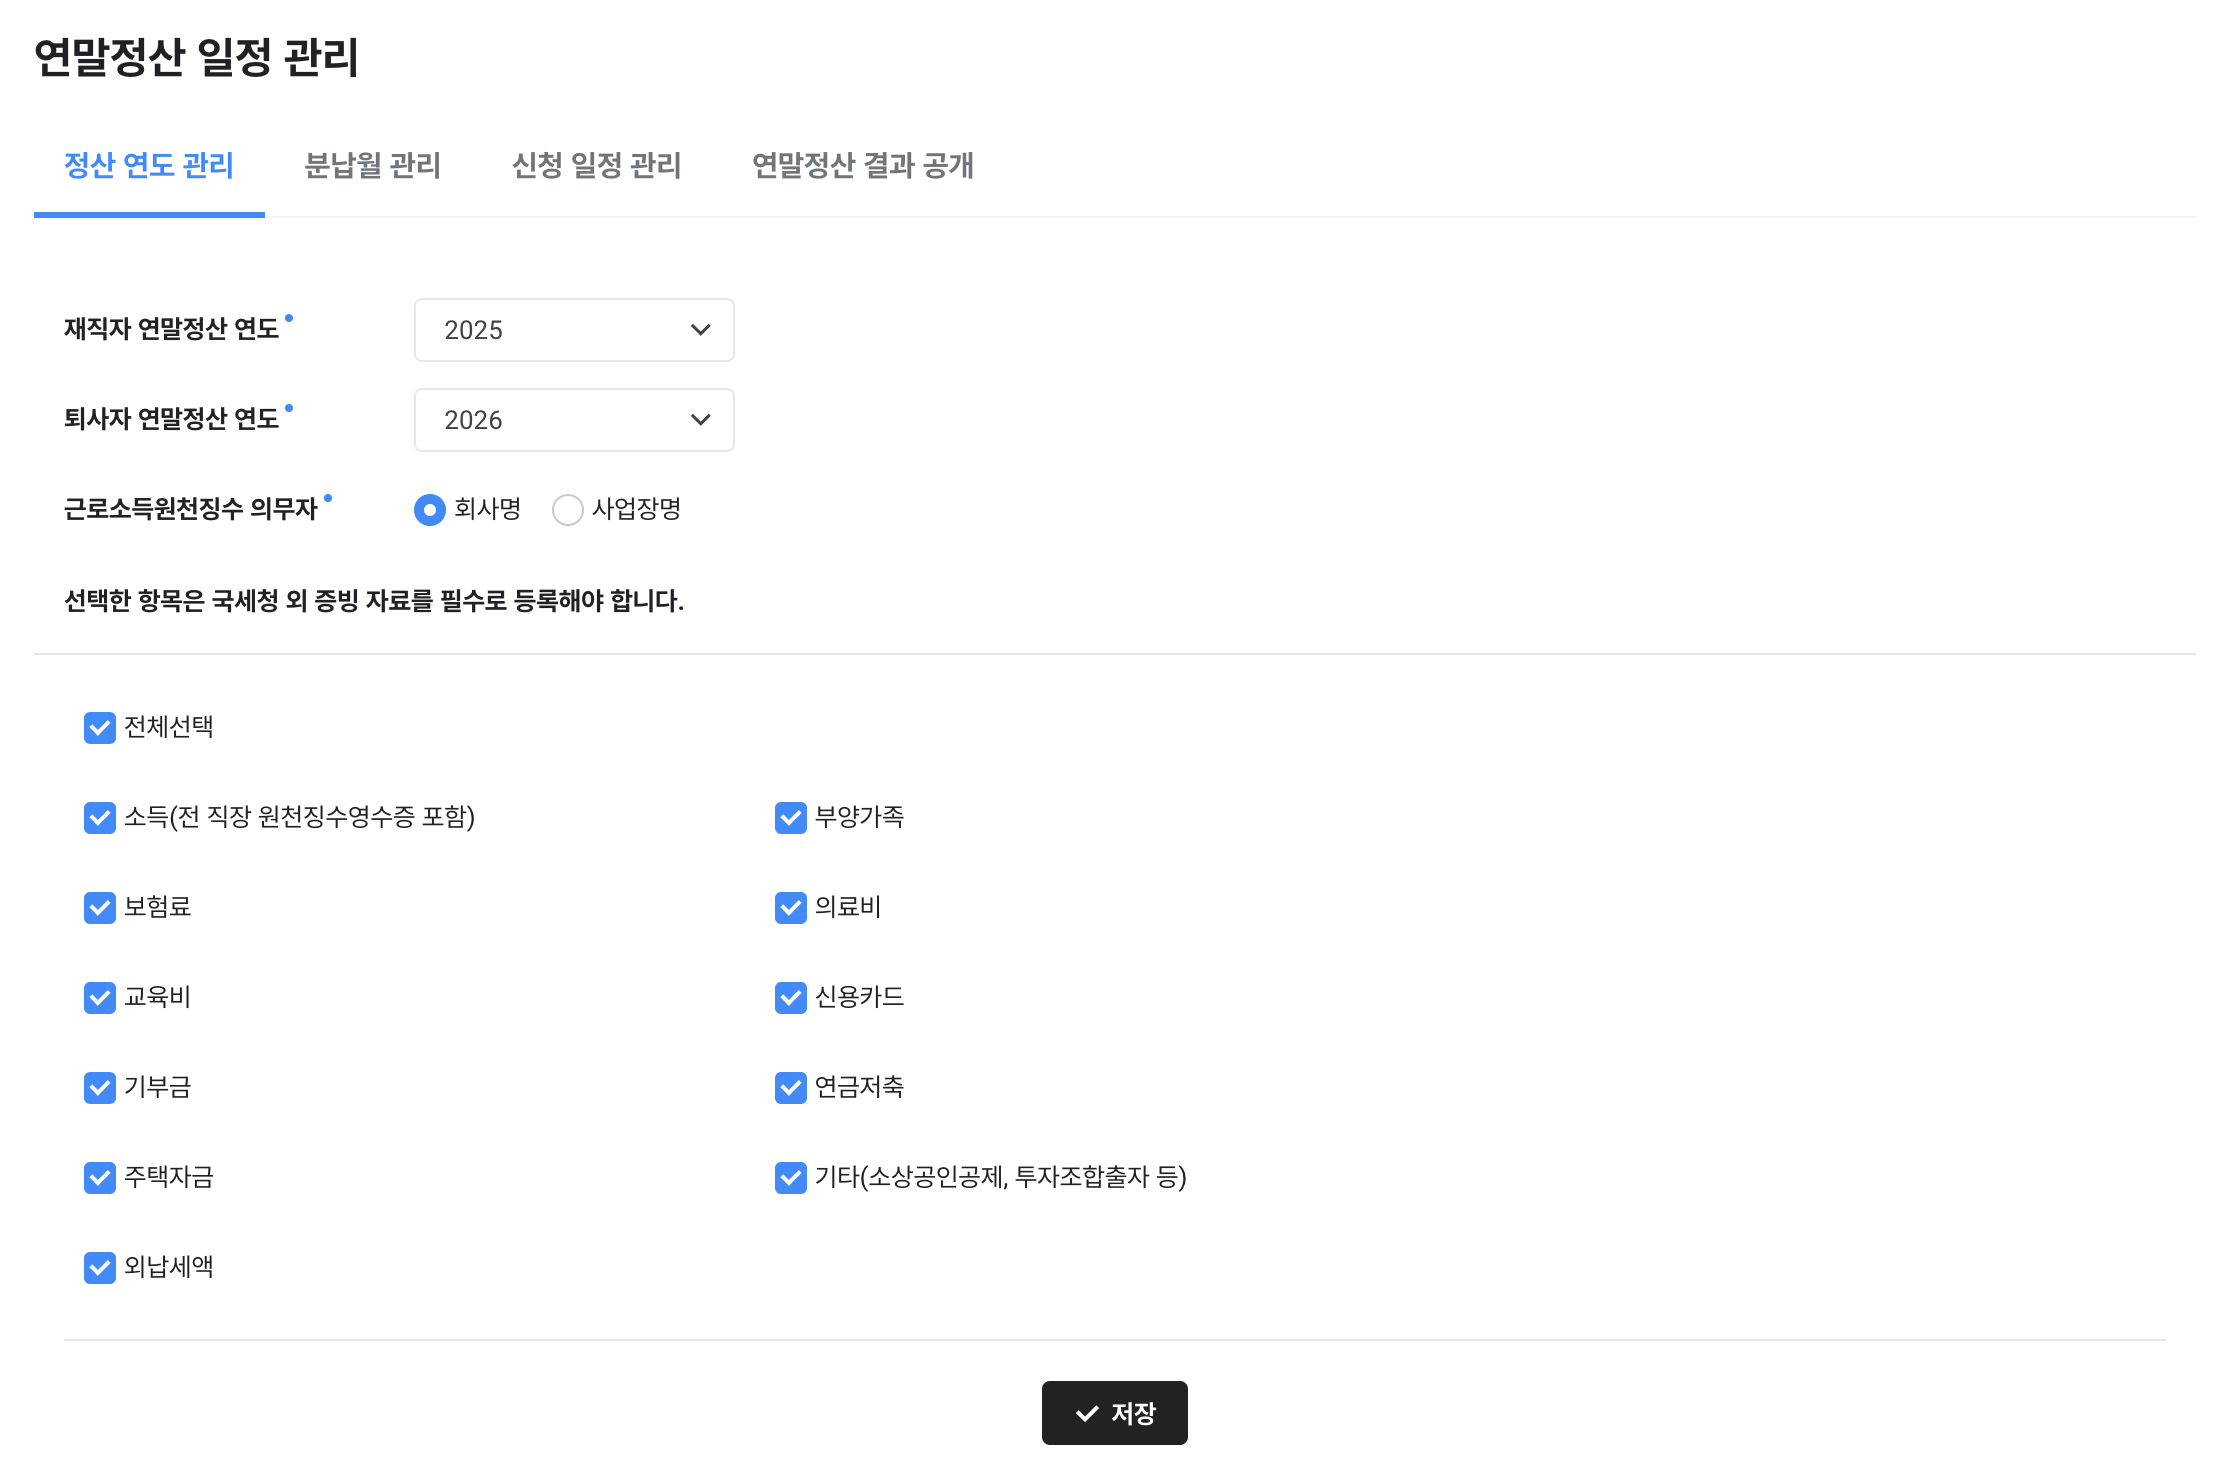Screen dimensions: 2232x1480
Task: Uncheck the 신용카드 checkbox
Action: click(791, 998)
